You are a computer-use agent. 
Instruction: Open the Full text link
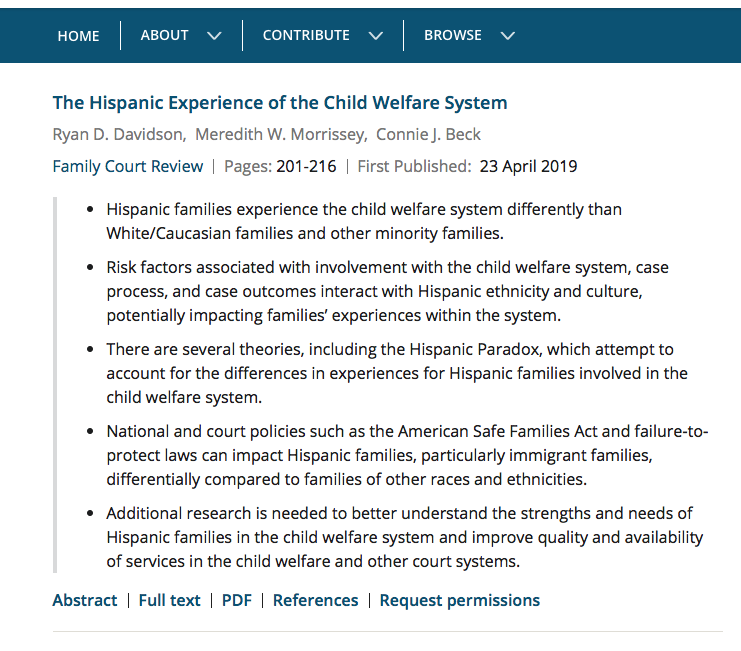coord(169,600)
